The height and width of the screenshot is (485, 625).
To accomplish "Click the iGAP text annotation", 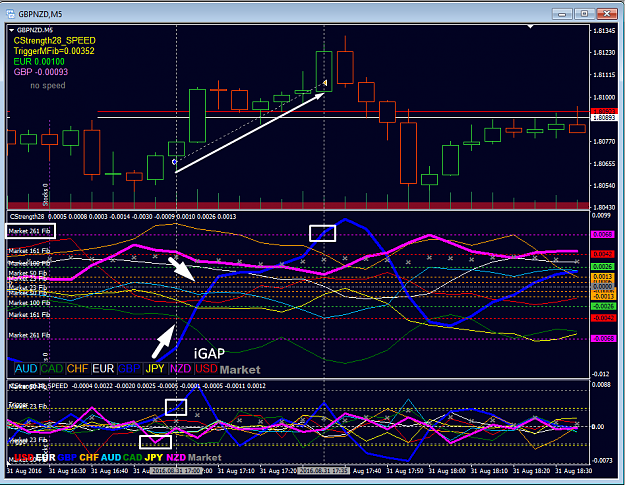I will coord(209,353).
